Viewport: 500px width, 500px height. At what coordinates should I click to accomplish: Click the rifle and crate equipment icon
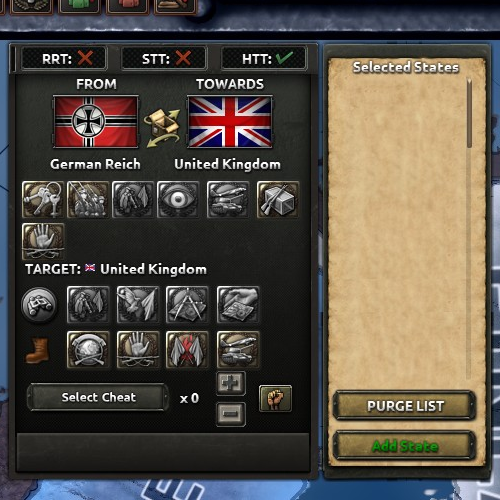[278, 199]
